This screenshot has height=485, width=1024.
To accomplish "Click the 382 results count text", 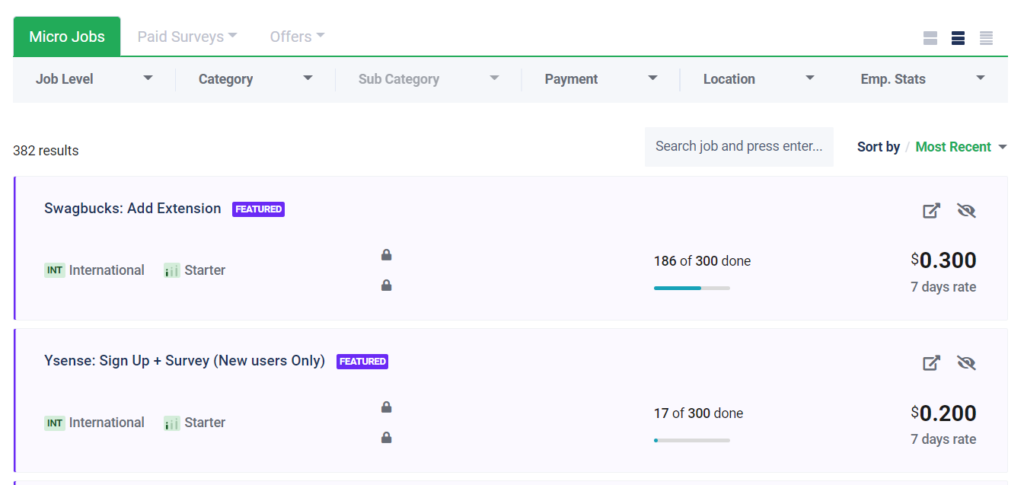I will point(46,151).
